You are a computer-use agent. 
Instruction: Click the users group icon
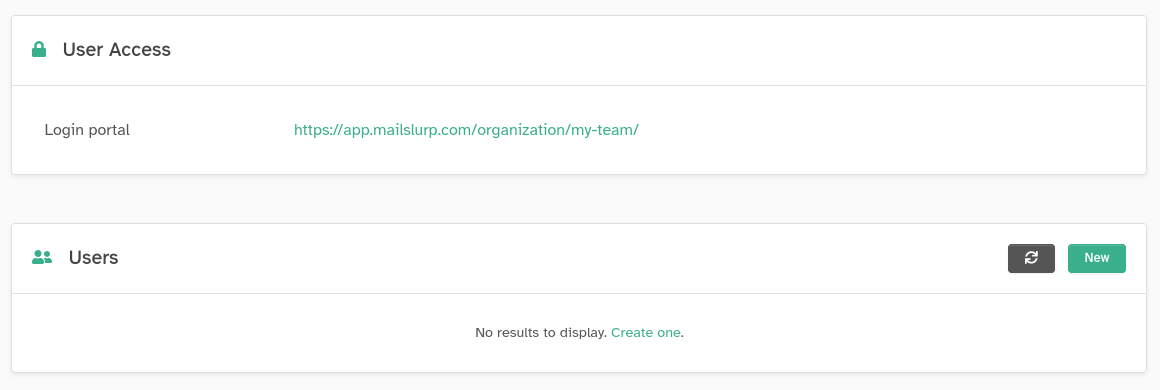42,258
